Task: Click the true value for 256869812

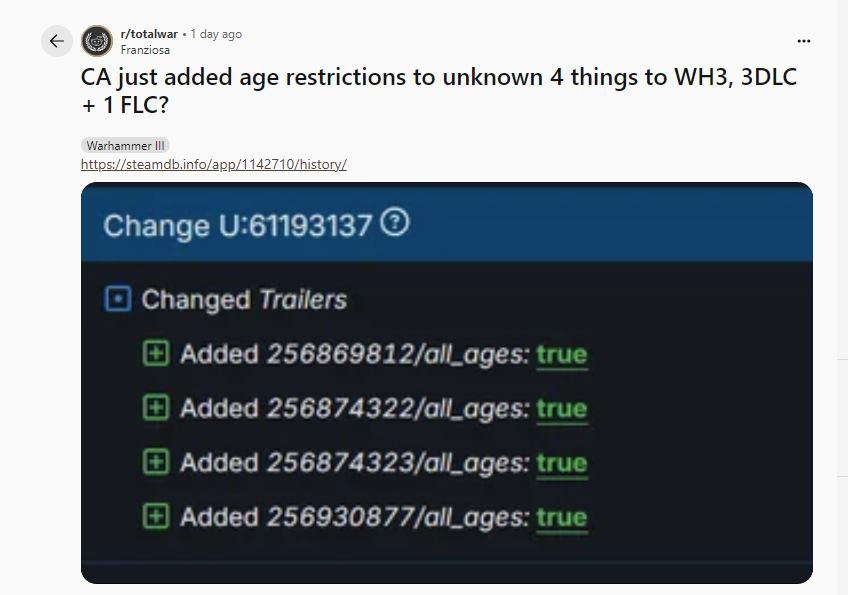Action: 562,355
